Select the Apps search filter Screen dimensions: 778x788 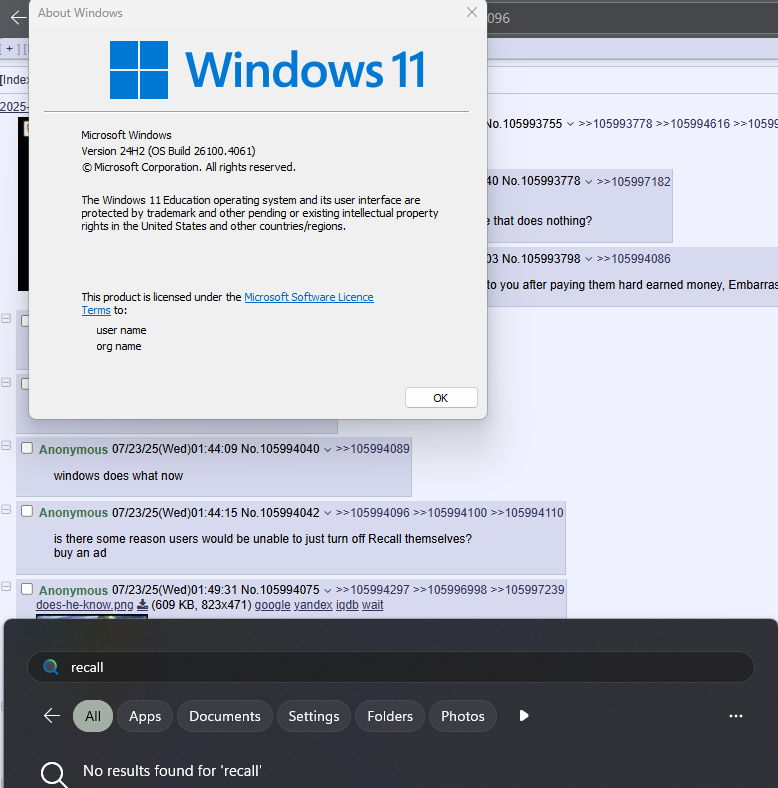coord(145,716)
